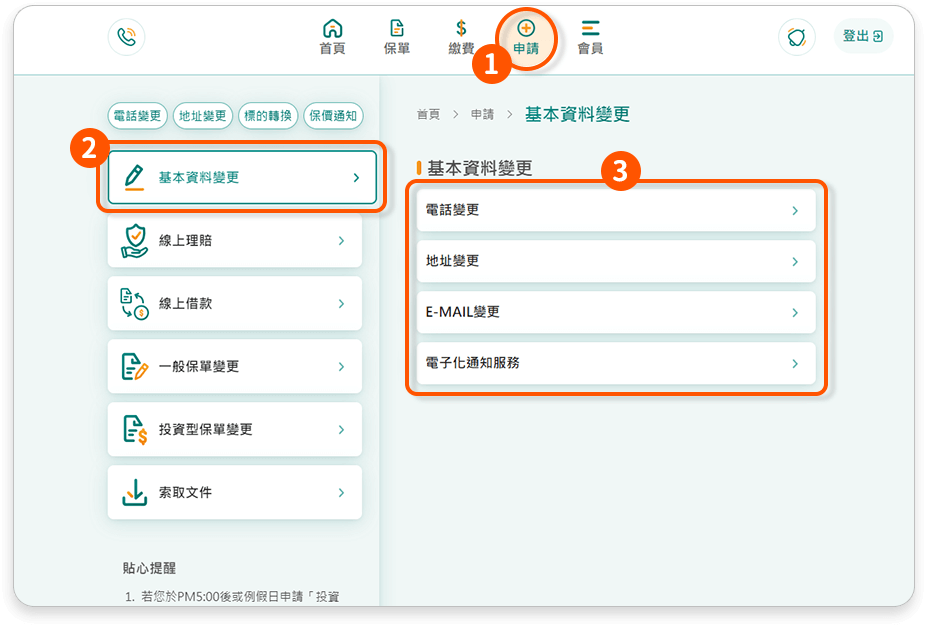The width and height of the screenshot is (926, 626).
Task: Click the 申請 plus circle icon
Action: 526,28
